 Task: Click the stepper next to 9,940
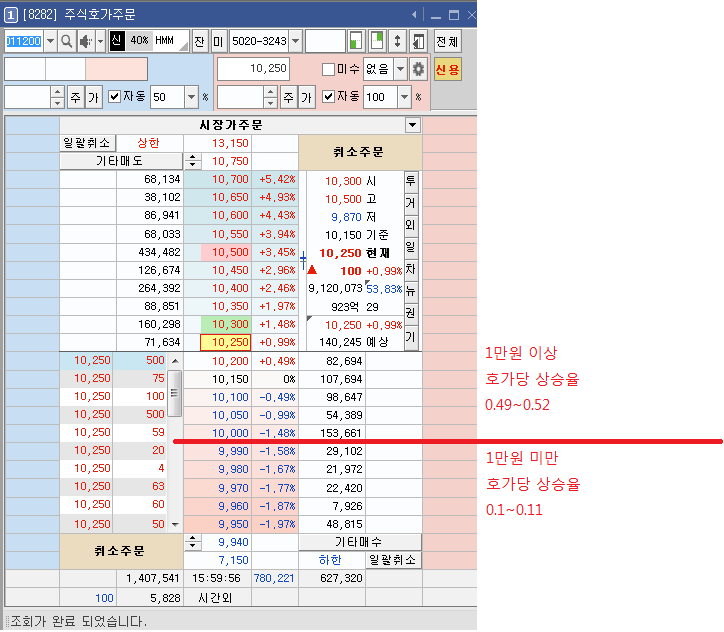193,542
